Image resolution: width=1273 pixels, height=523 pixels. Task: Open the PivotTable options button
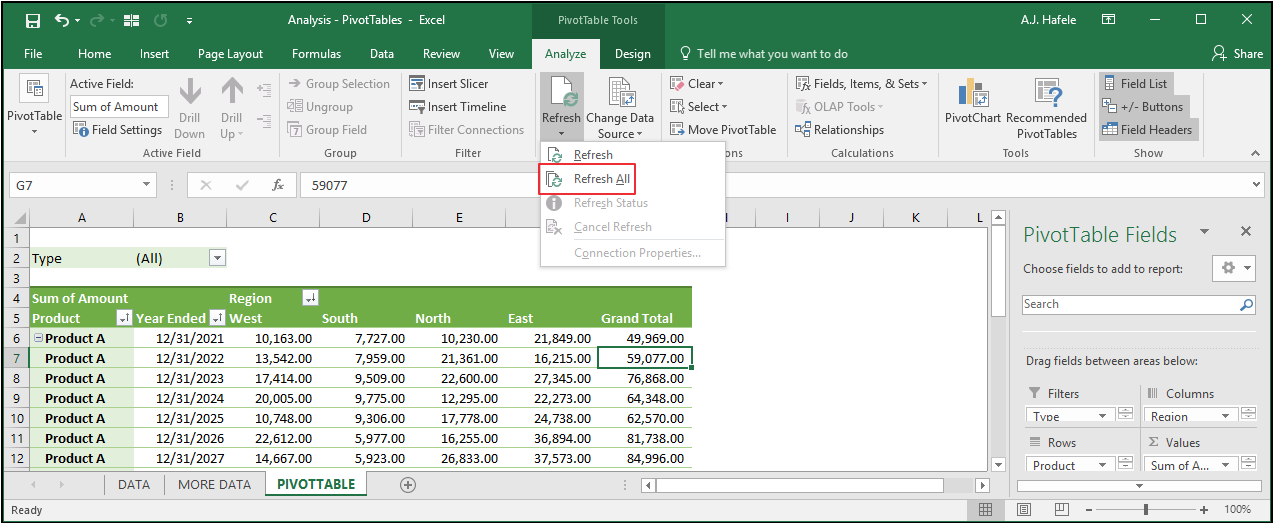click(35, 107)
